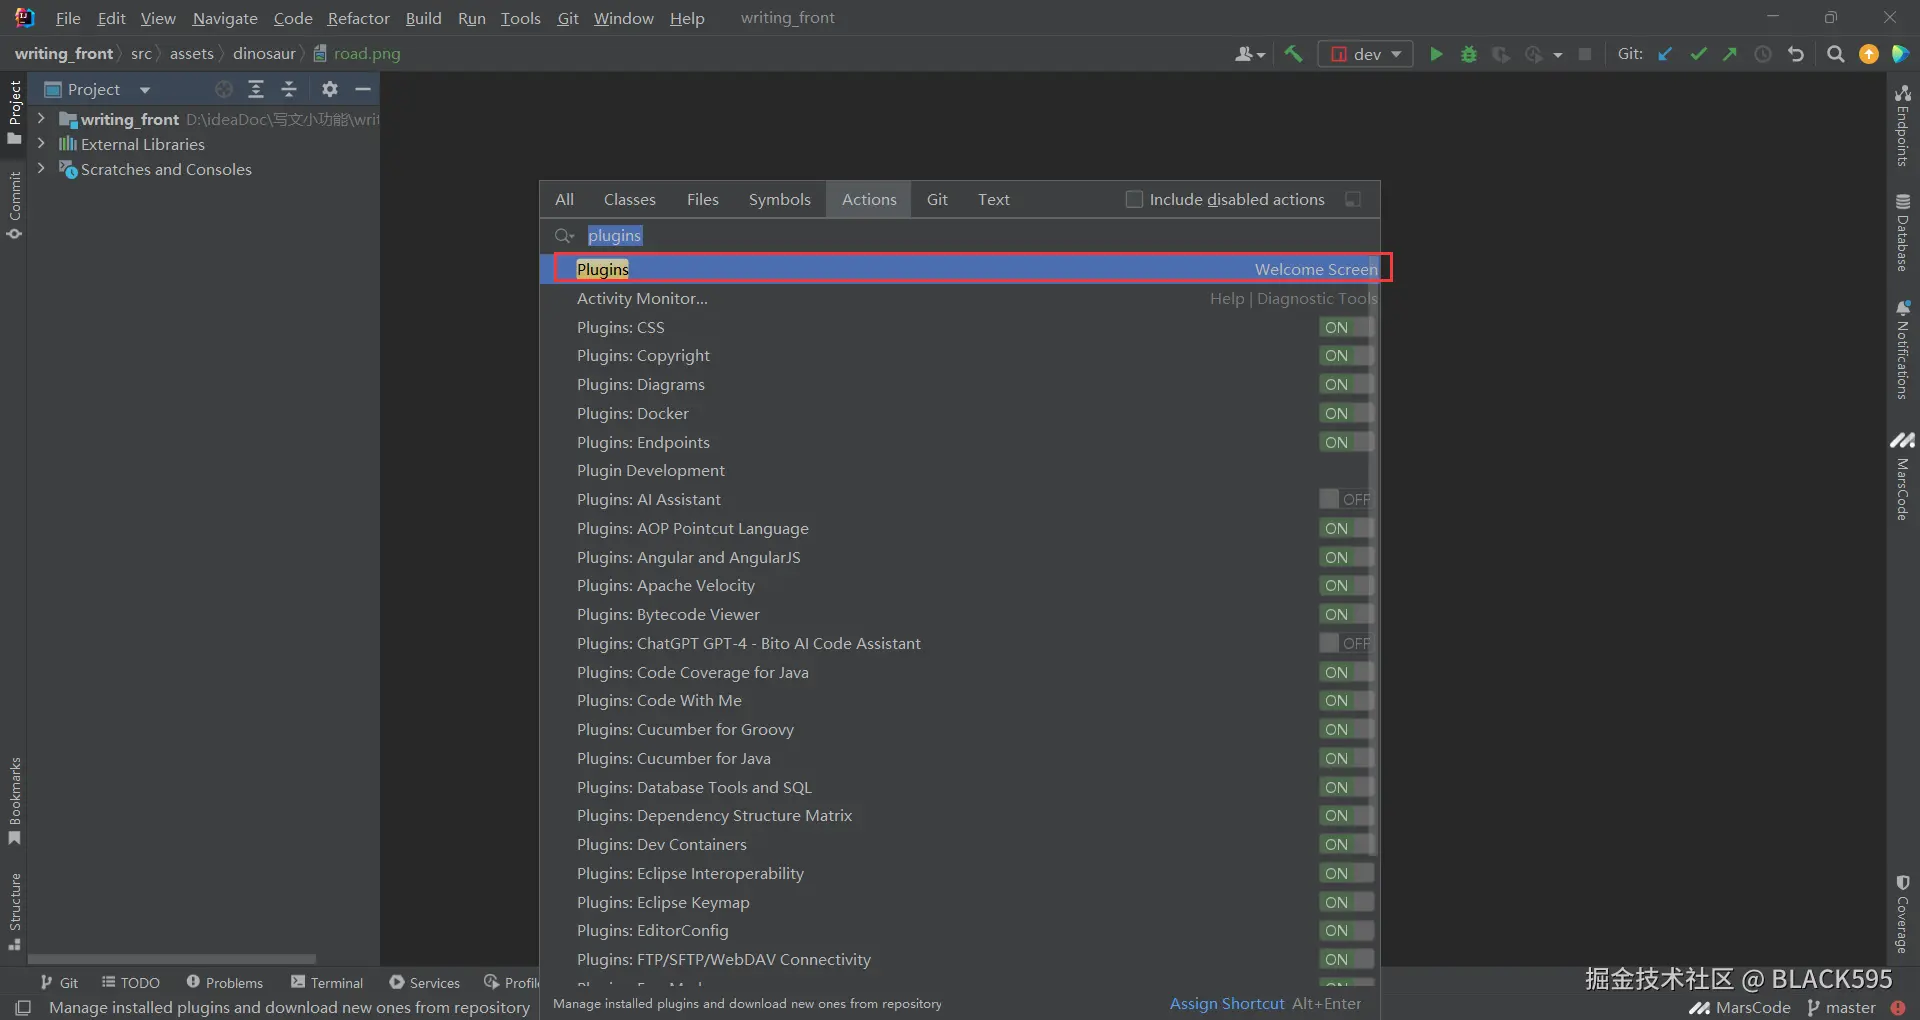Expand the External Libraries tree node

click(x=41, y=143)
